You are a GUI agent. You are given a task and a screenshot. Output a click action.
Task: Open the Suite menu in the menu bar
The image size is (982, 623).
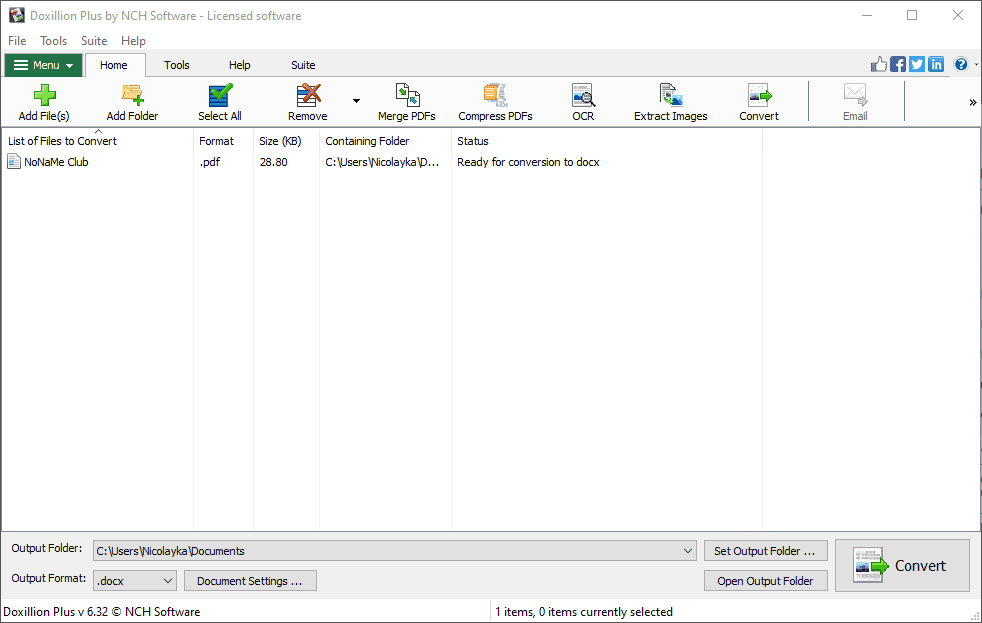[94, 41]
